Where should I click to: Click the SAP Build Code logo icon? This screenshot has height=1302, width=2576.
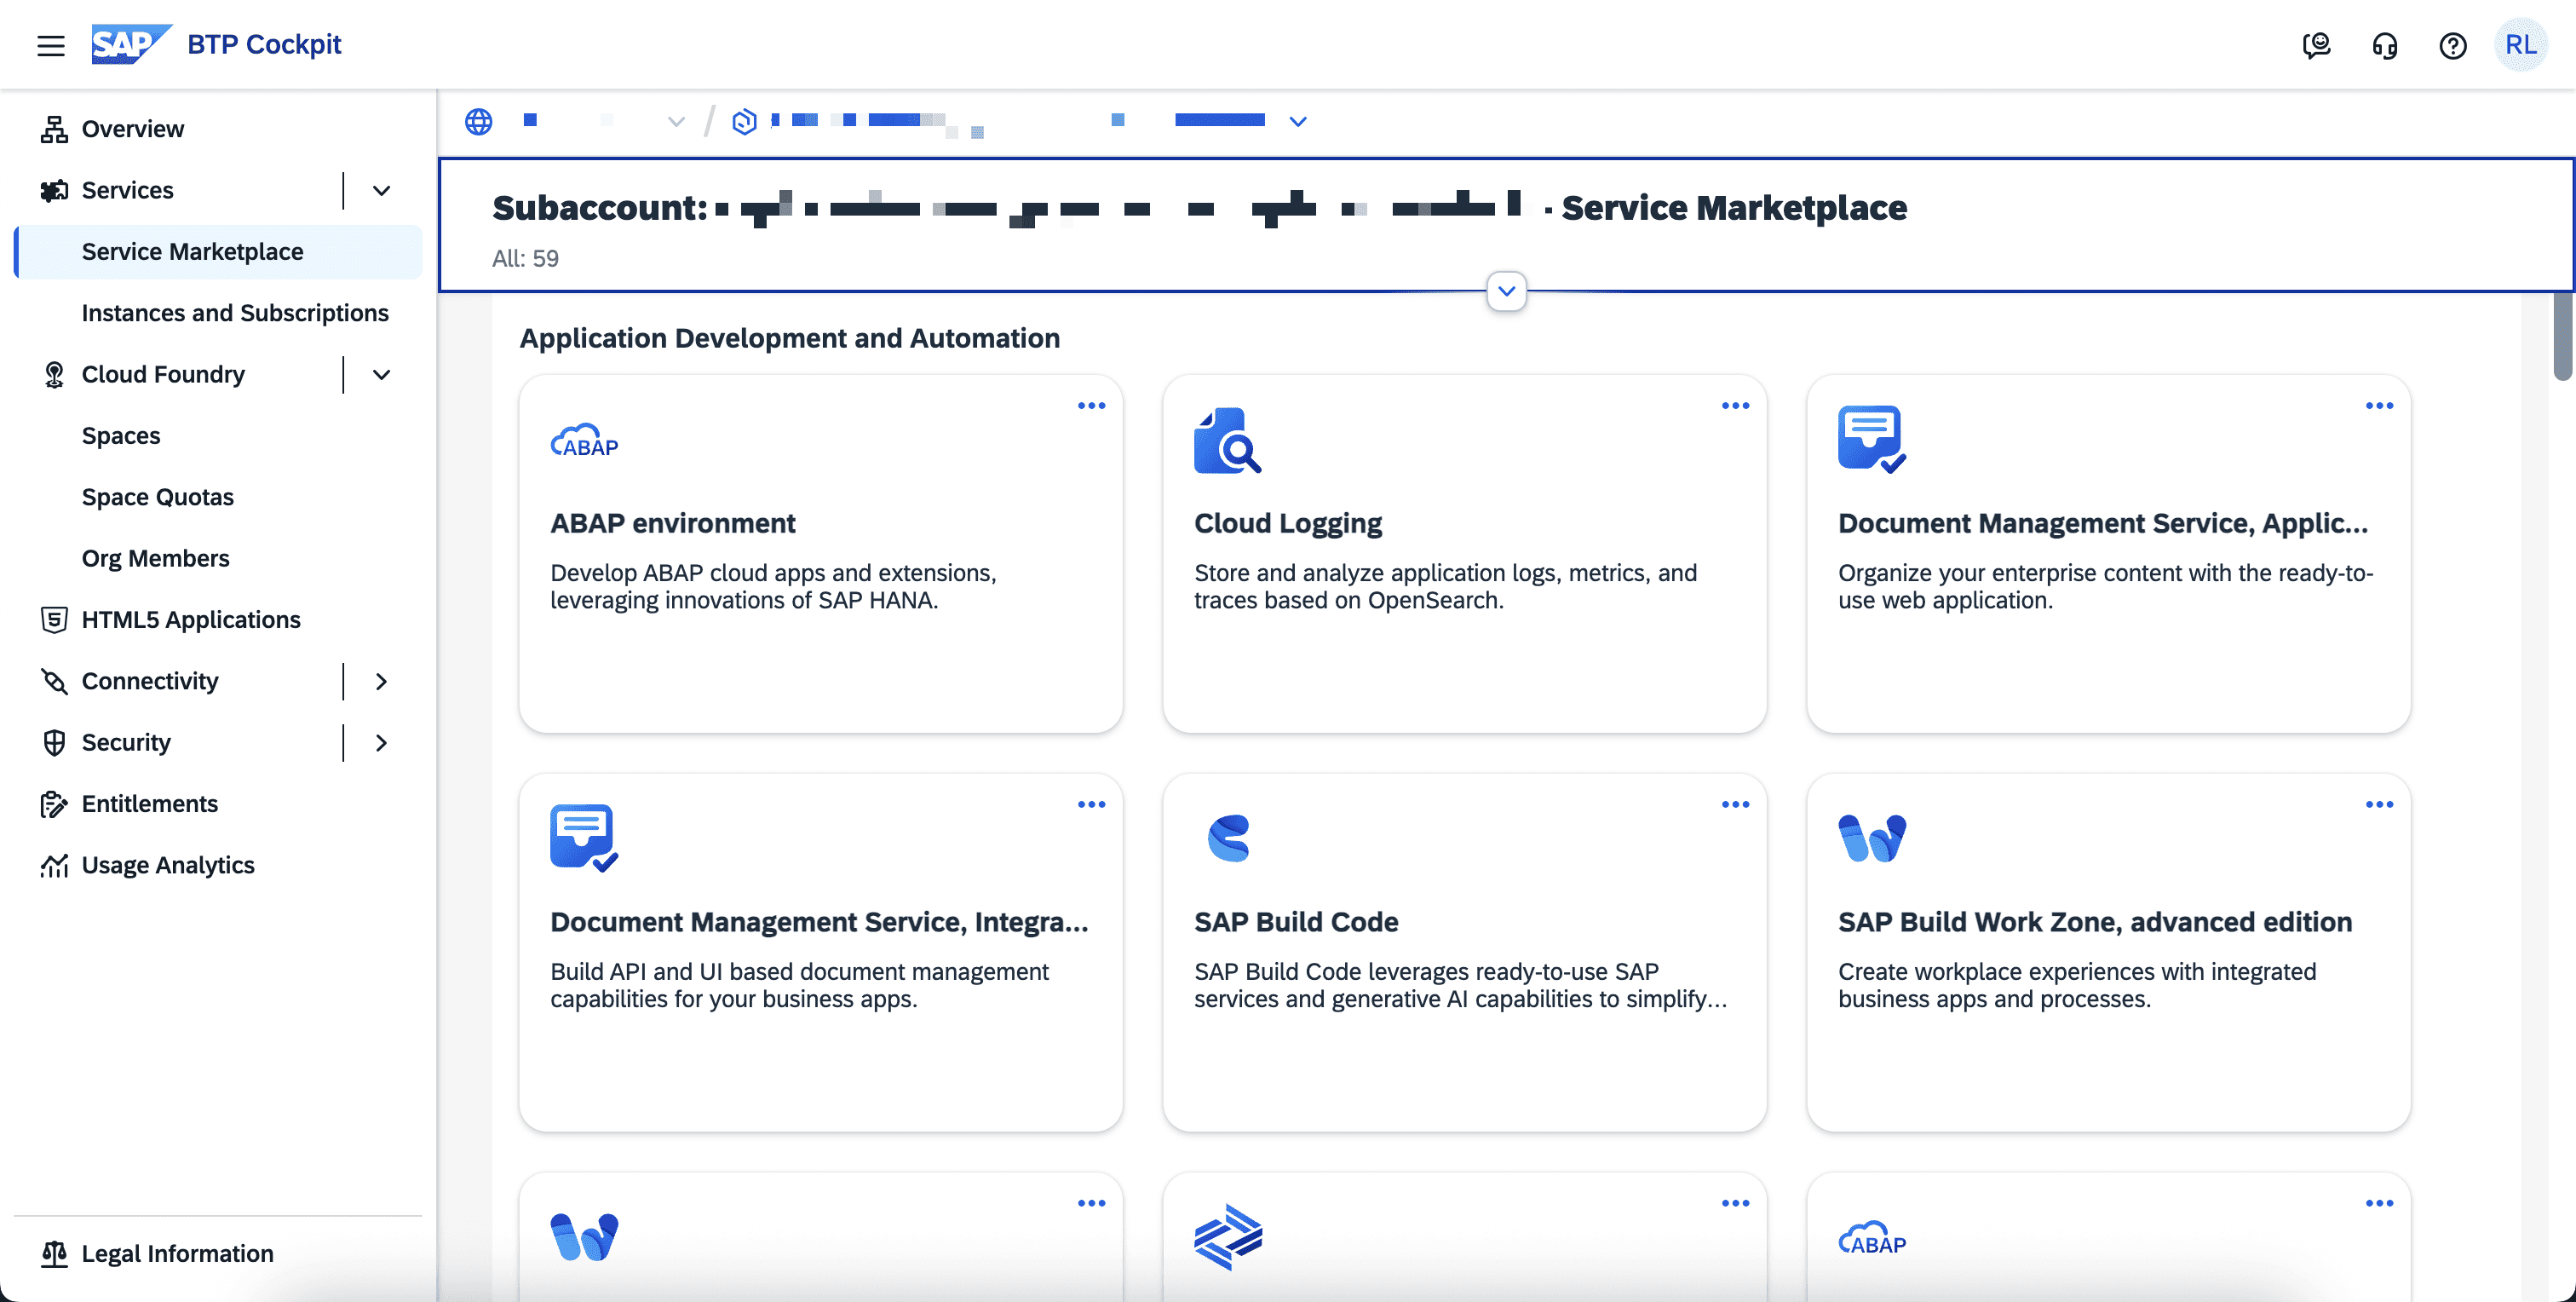pos(1228,838)
